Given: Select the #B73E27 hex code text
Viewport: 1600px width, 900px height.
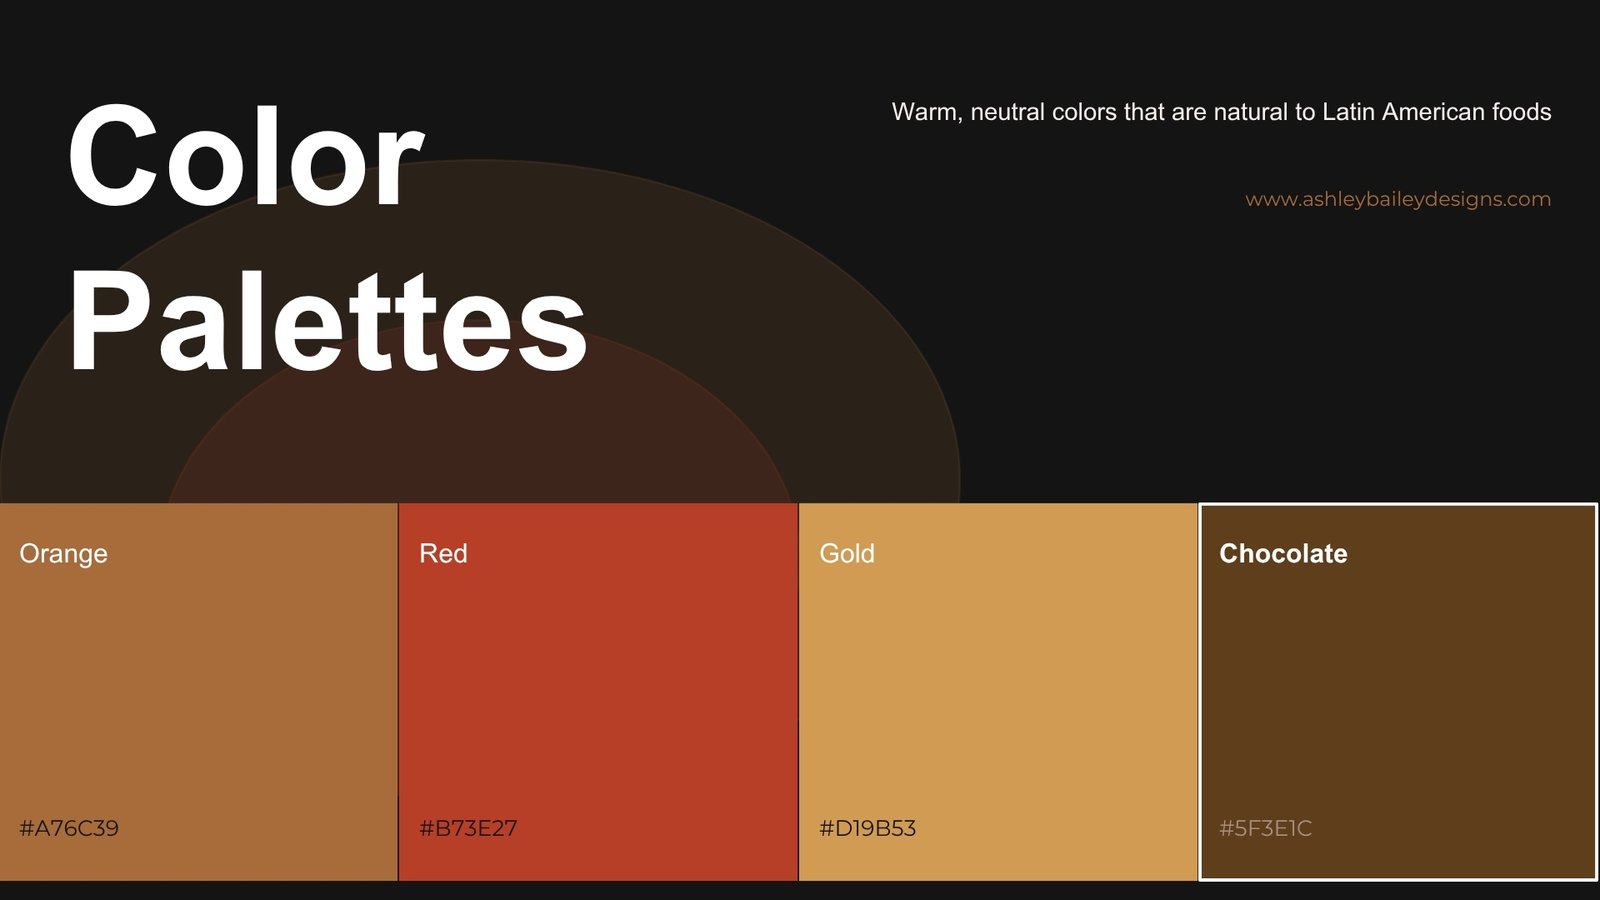Looking at the screenshot, I should (x=468, y=828).
